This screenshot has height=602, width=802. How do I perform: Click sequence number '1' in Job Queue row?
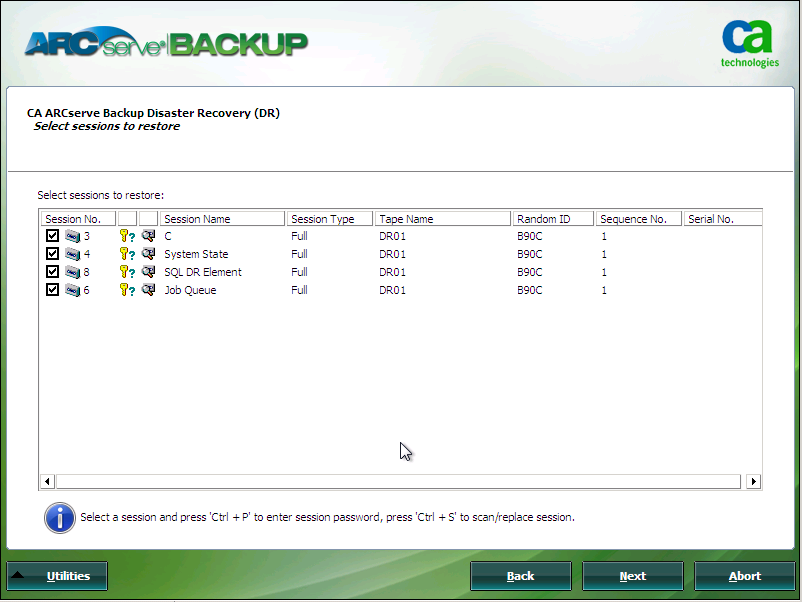click(604, 290)
